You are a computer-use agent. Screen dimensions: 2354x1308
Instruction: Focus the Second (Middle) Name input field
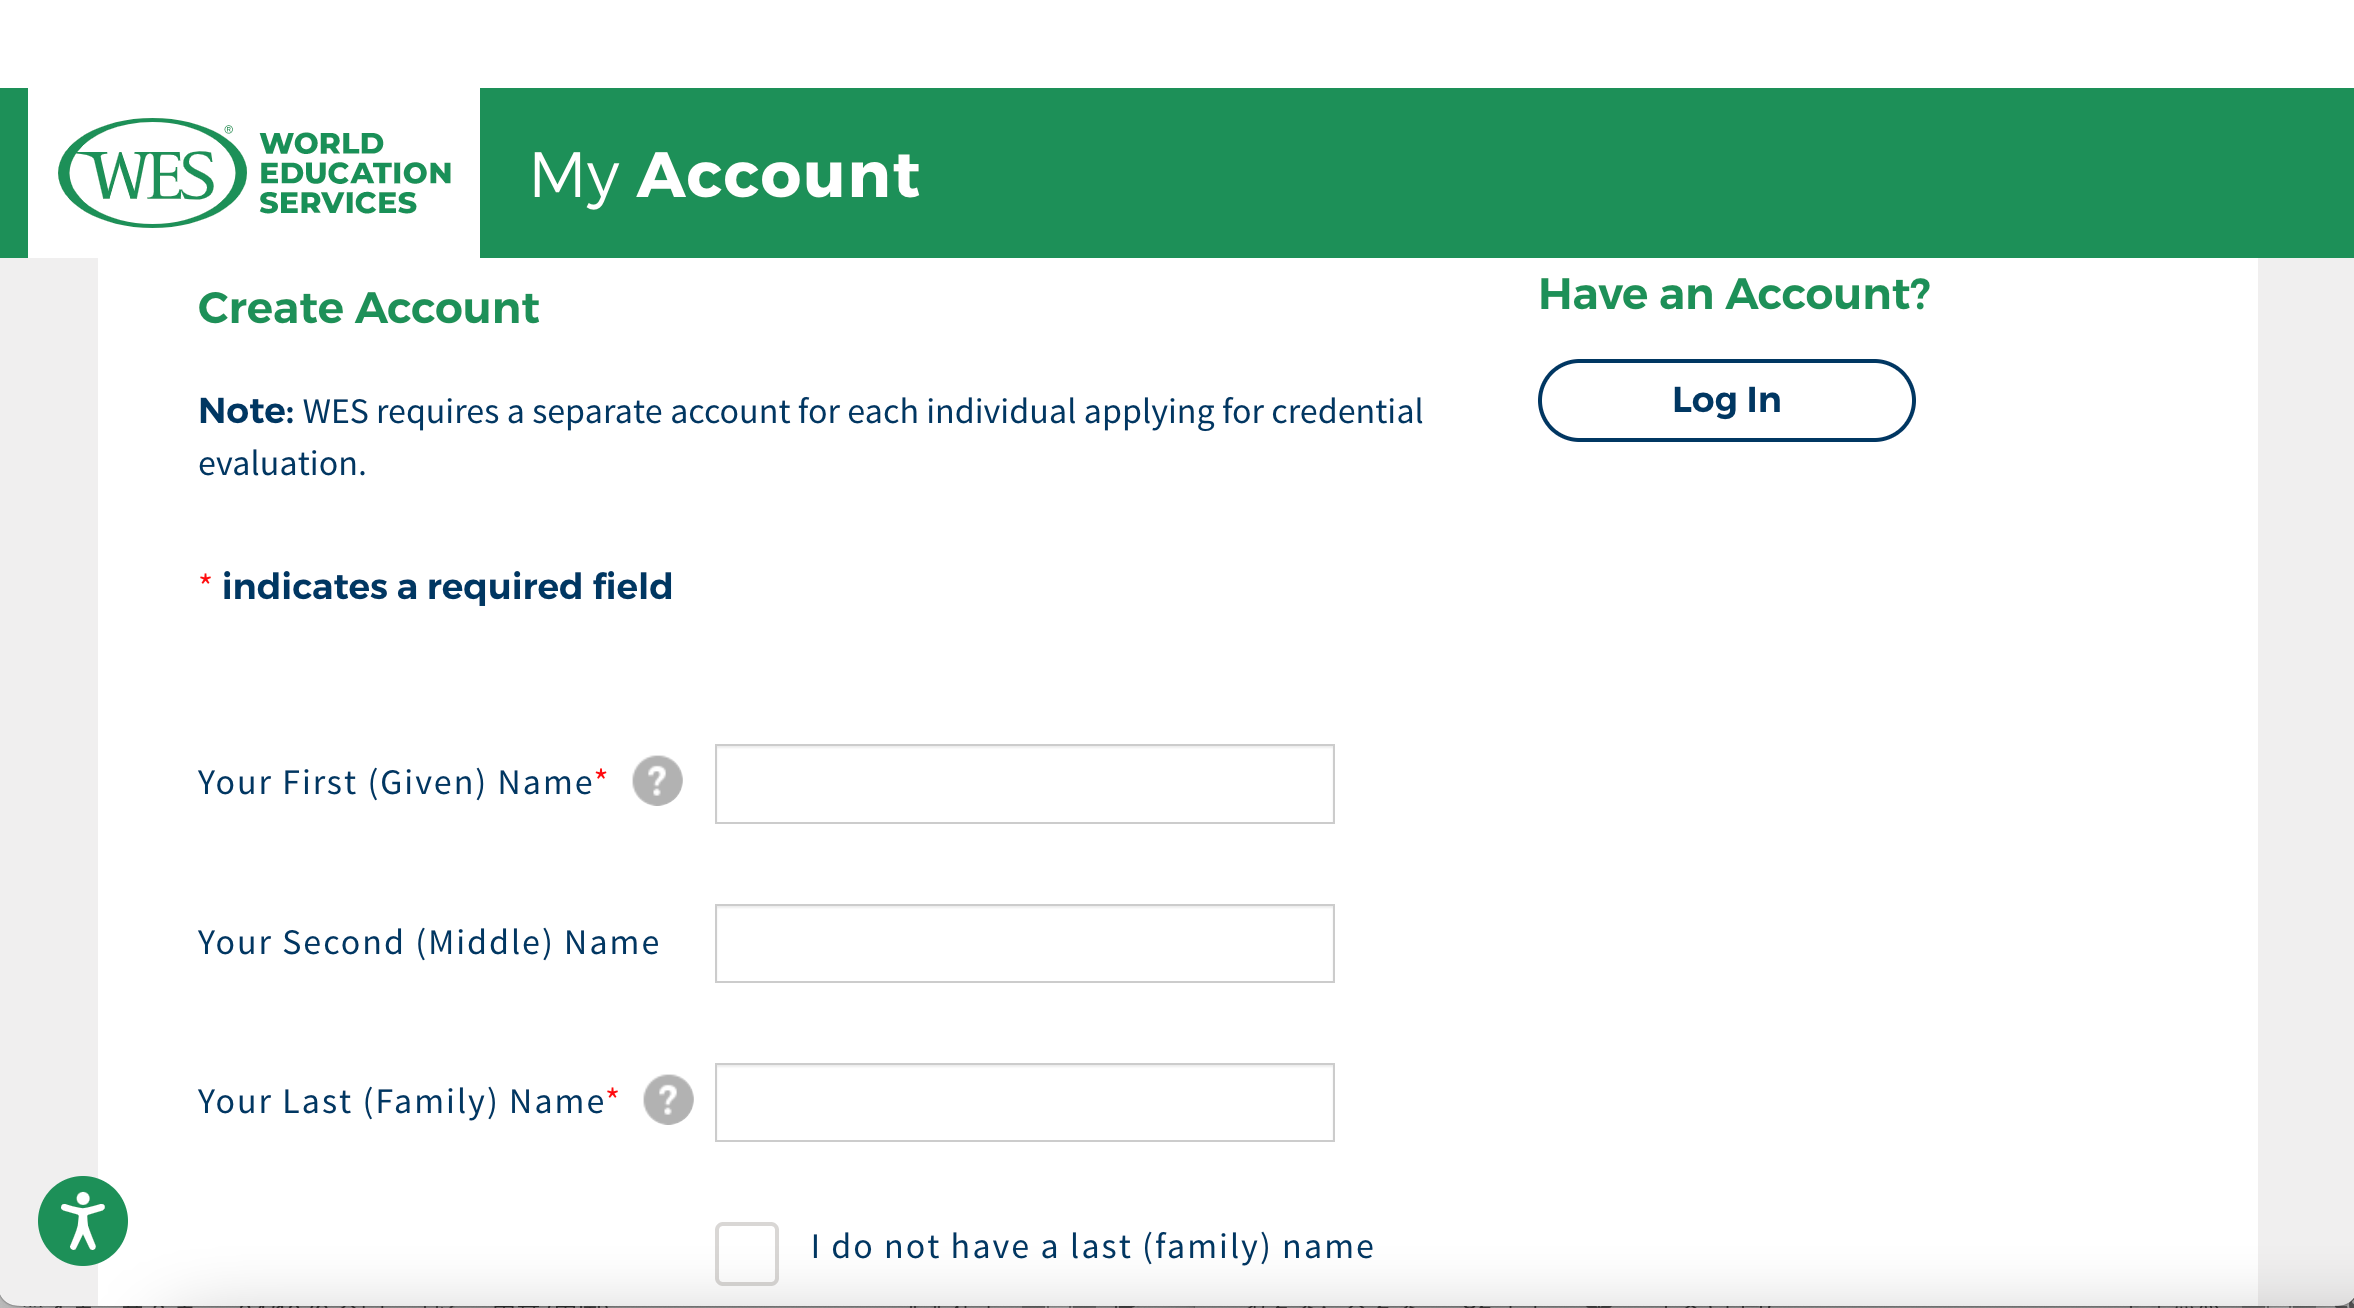tap(1024, 943)
